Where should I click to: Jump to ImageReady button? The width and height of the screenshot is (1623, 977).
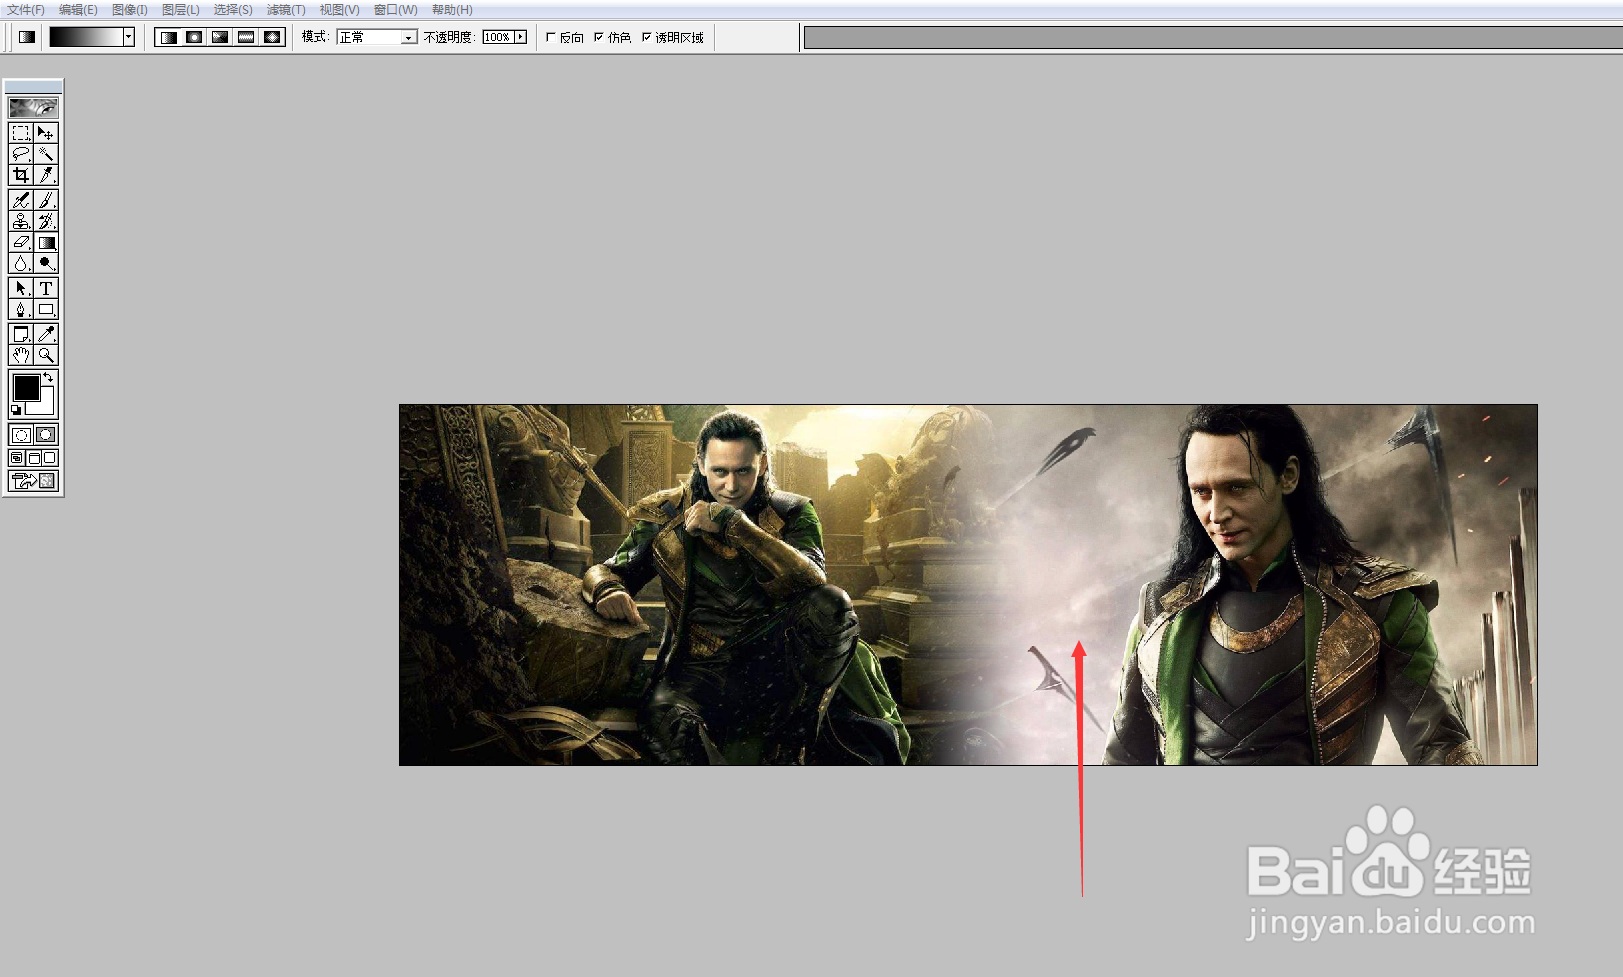(x=33, y=481)
